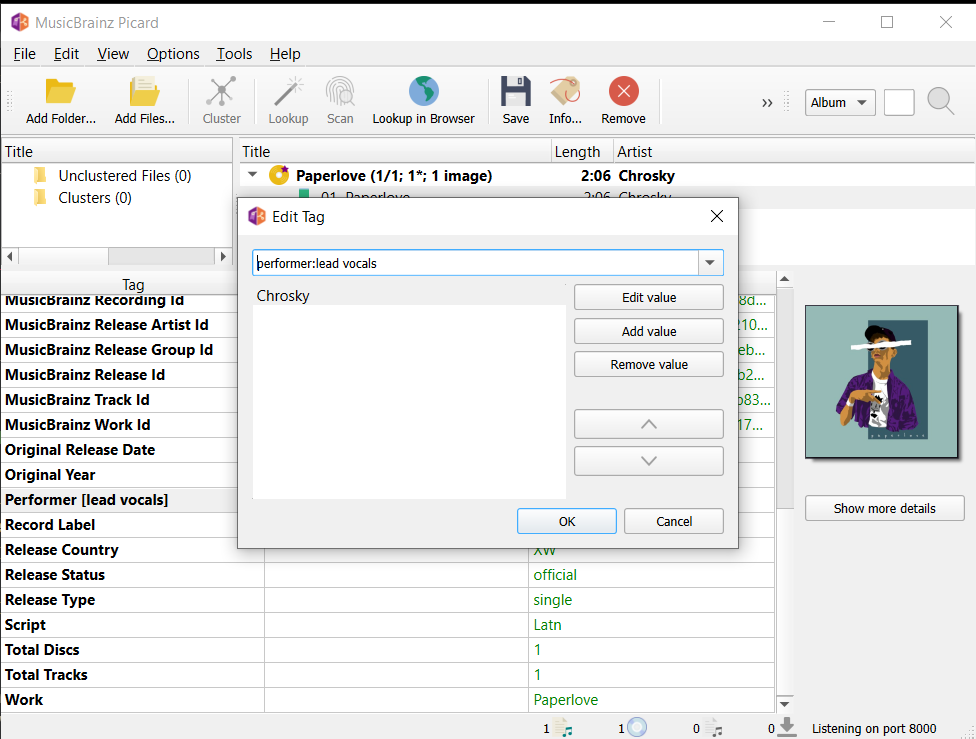
Task: Click the files count status icon
Action: click(563, 728)
